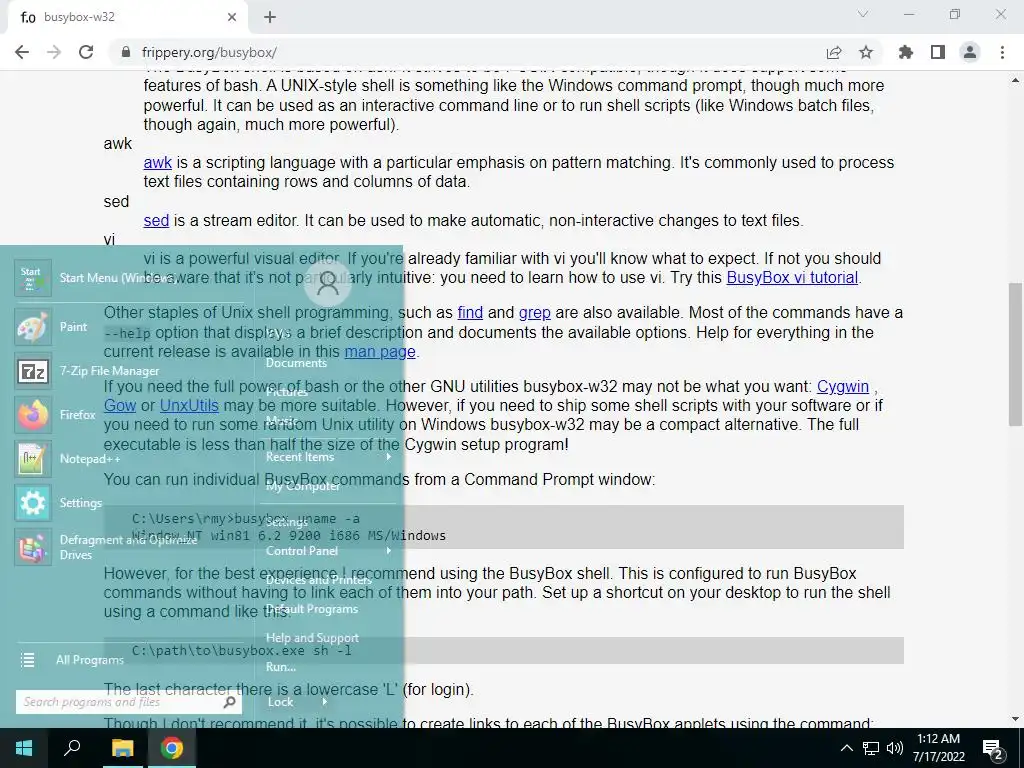Toggle Chrome side panel
The image size is (1024, 768).
click(x=938, y=52)
